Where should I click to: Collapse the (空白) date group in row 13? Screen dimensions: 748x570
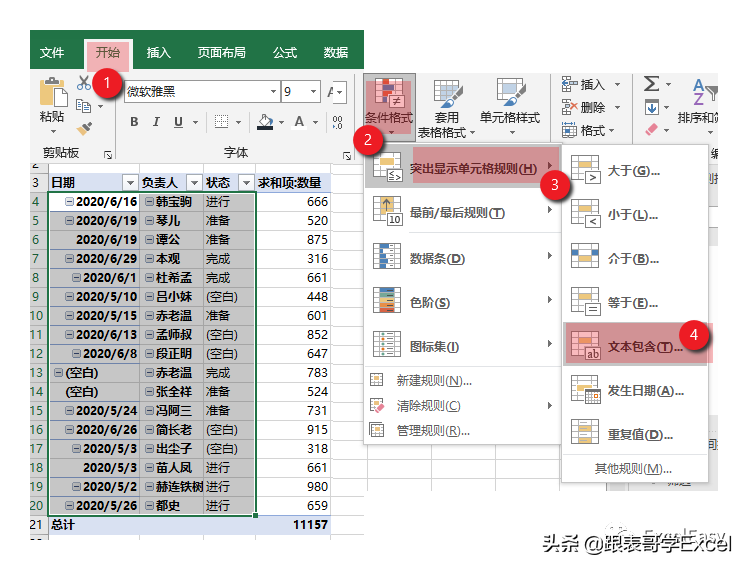coord(58,373)
